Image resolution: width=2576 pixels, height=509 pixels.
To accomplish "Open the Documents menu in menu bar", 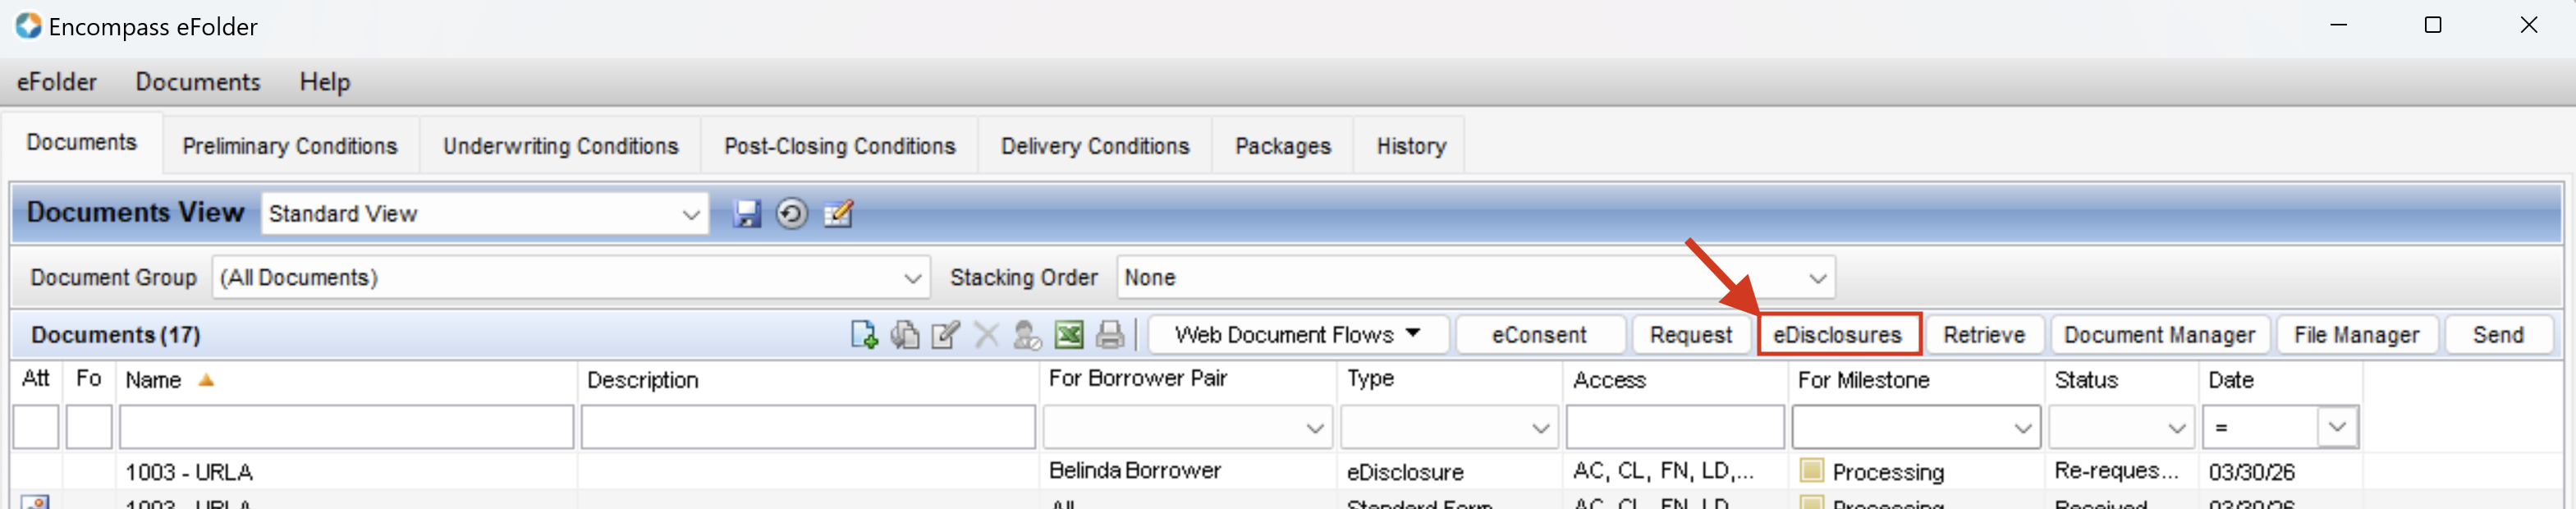I will pyautogui.click(x=198, y=82).
